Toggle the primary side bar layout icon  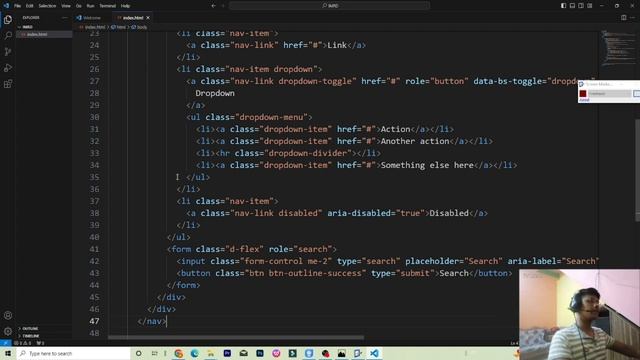(x=563, y=6)
